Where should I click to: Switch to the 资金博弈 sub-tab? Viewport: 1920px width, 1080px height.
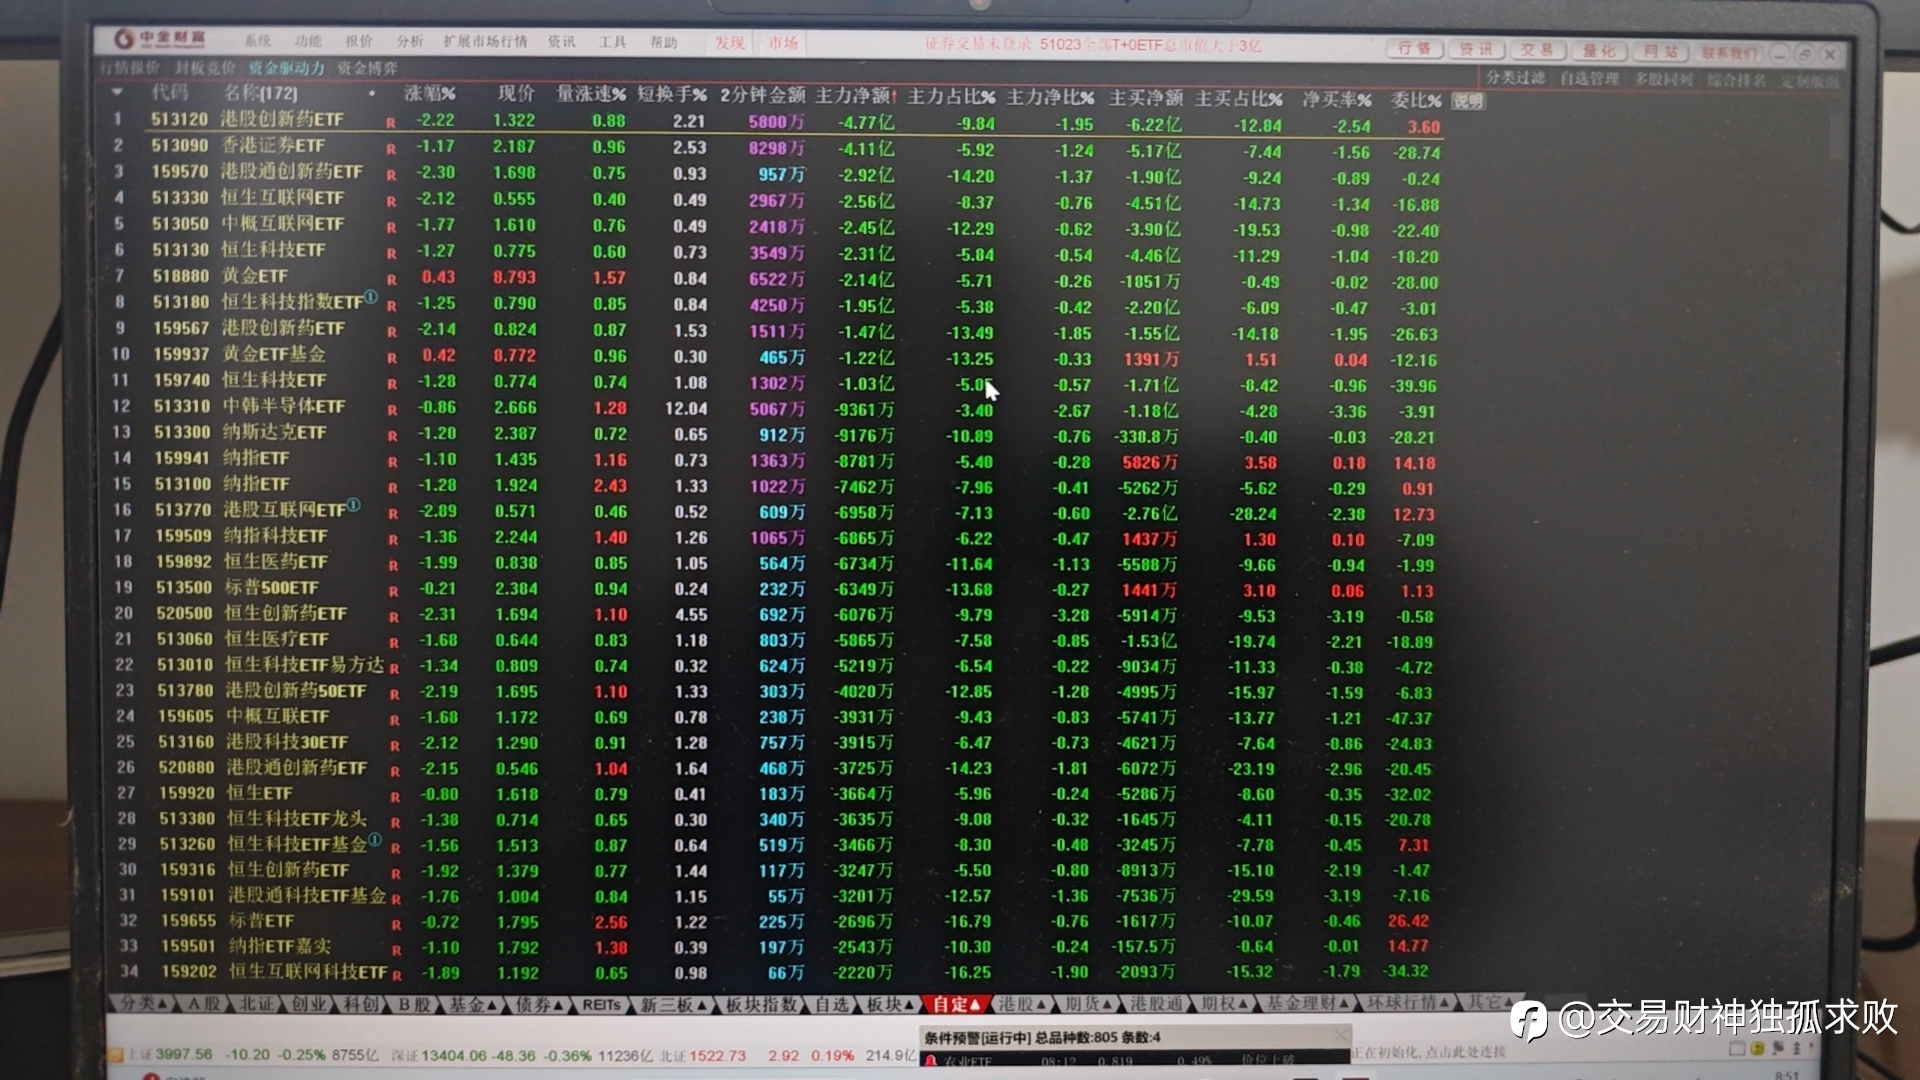tap(367, 68)
